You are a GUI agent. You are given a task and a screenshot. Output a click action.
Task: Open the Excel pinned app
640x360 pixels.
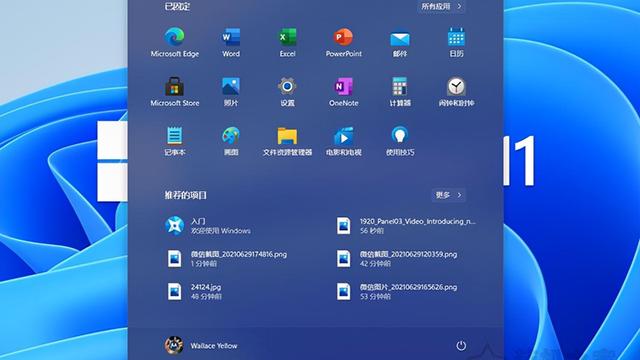point(287,42)
